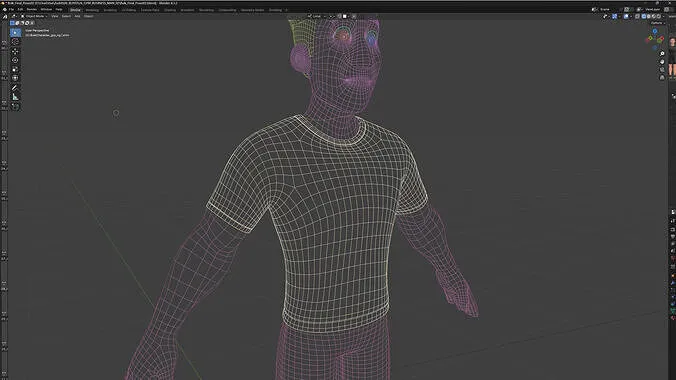Switch to the Animation workspace tab

(187, 10)
